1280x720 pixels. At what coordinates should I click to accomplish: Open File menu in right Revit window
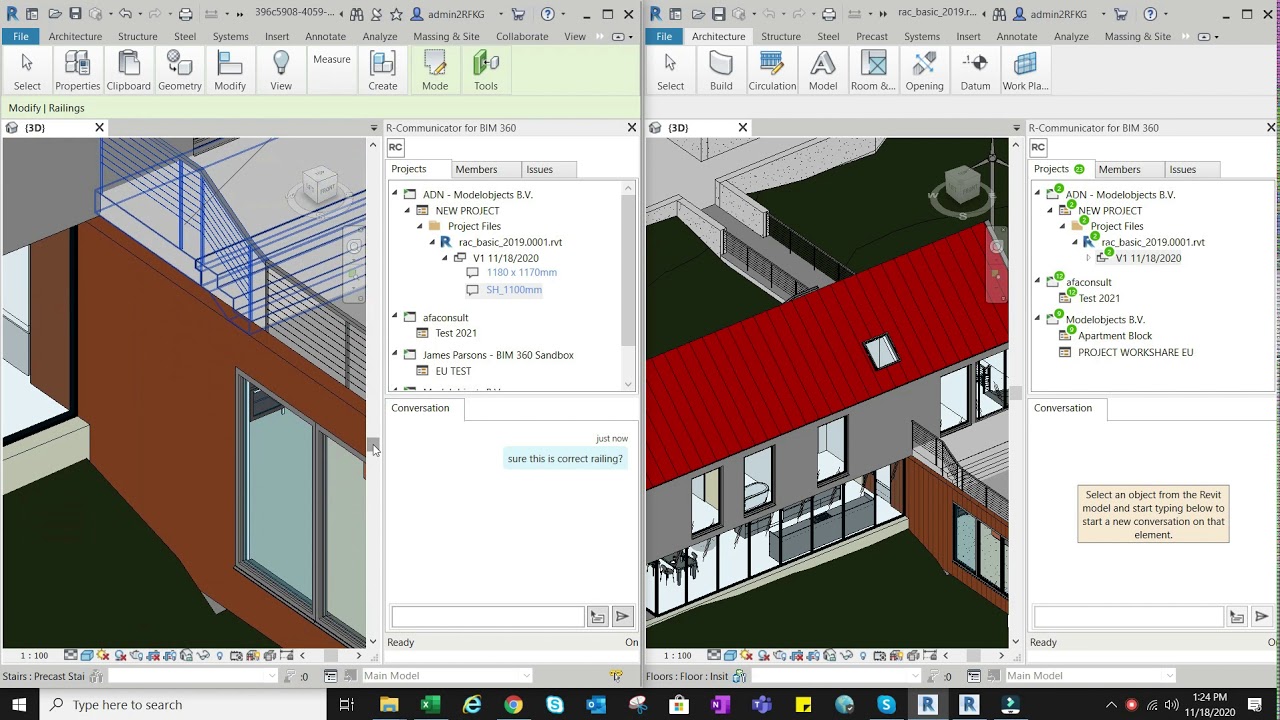click(664, 36)
